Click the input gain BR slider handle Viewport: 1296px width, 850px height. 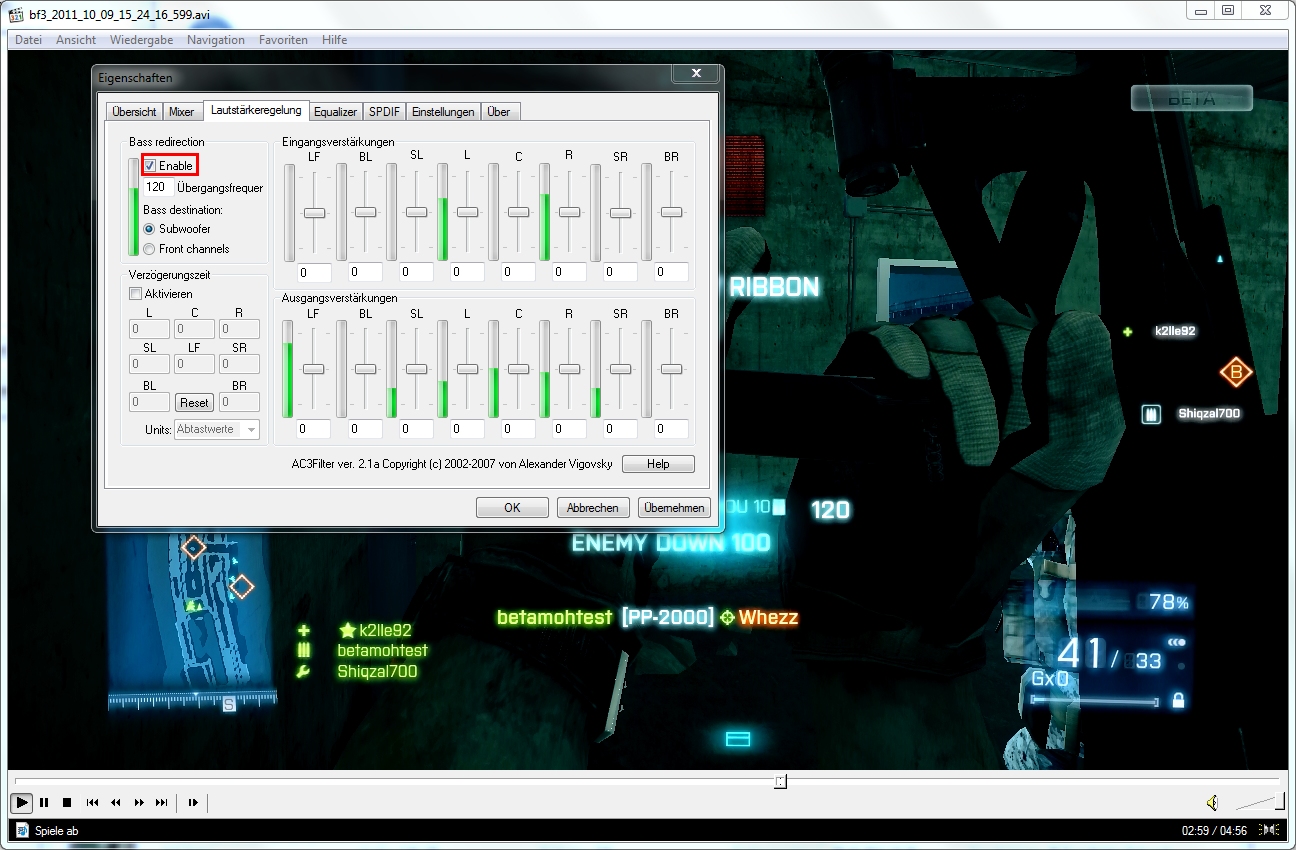pos(671,212)
